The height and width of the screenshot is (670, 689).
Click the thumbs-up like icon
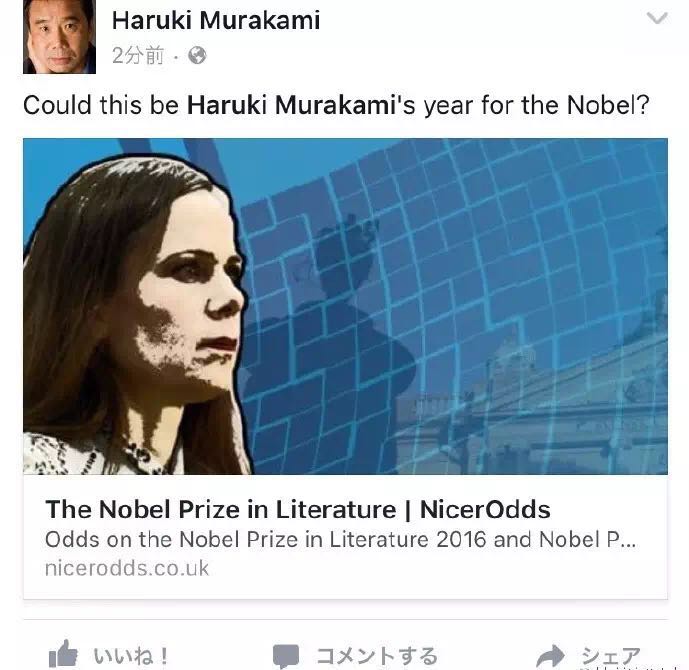coord(63,654)
